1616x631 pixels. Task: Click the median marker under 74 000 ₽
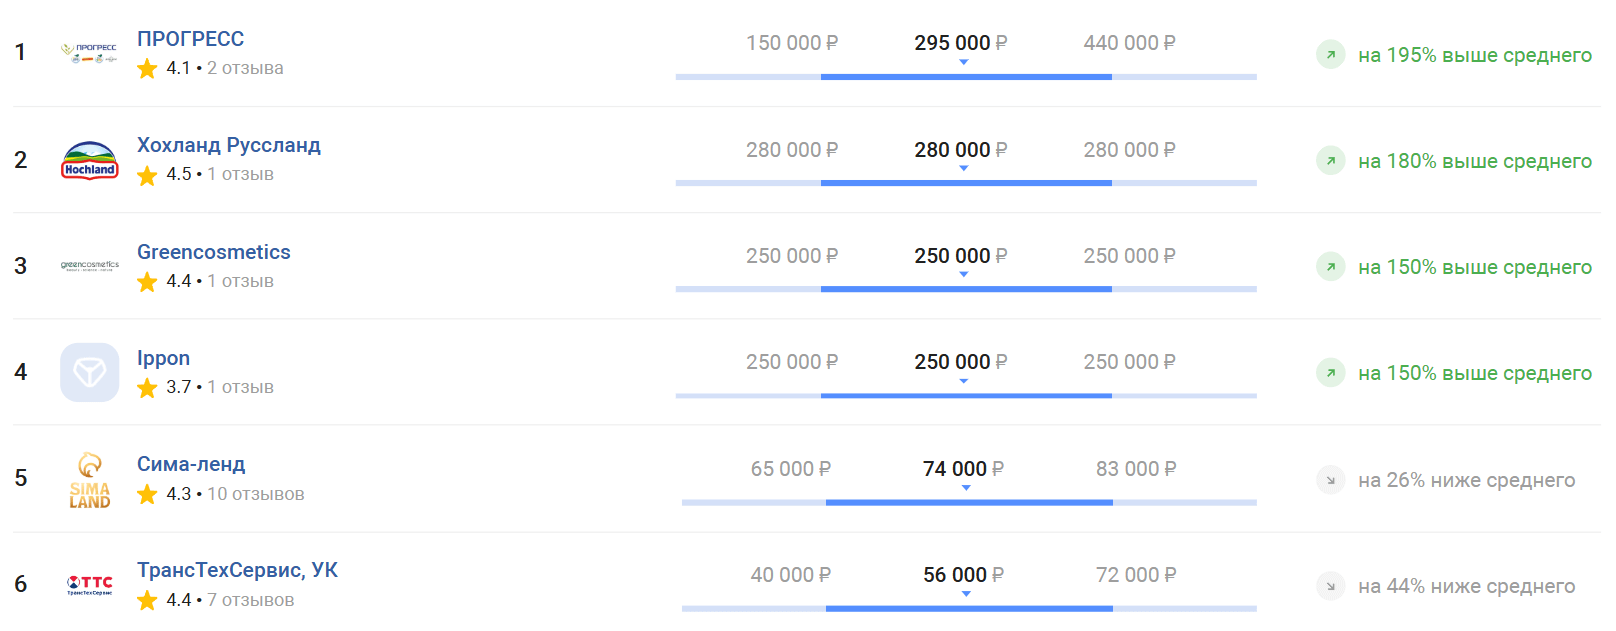point(966,488)
